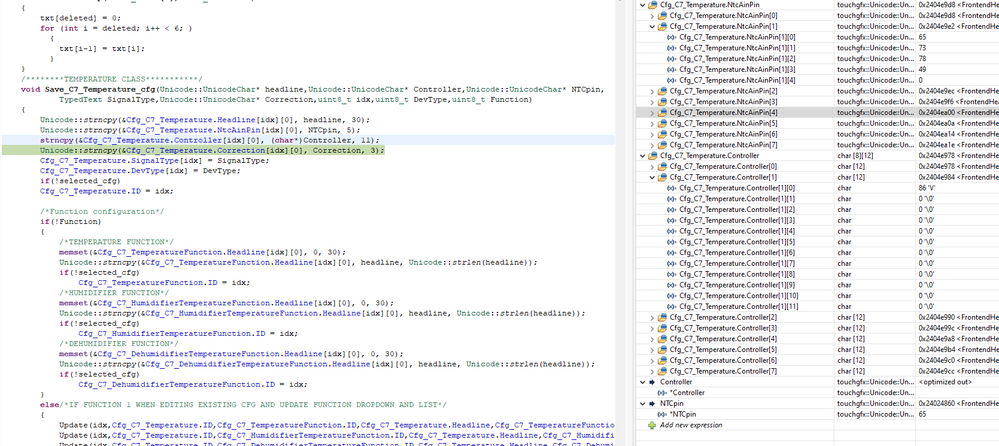Click the green highlighted Correction strncpy line

[x=212, y=150]
